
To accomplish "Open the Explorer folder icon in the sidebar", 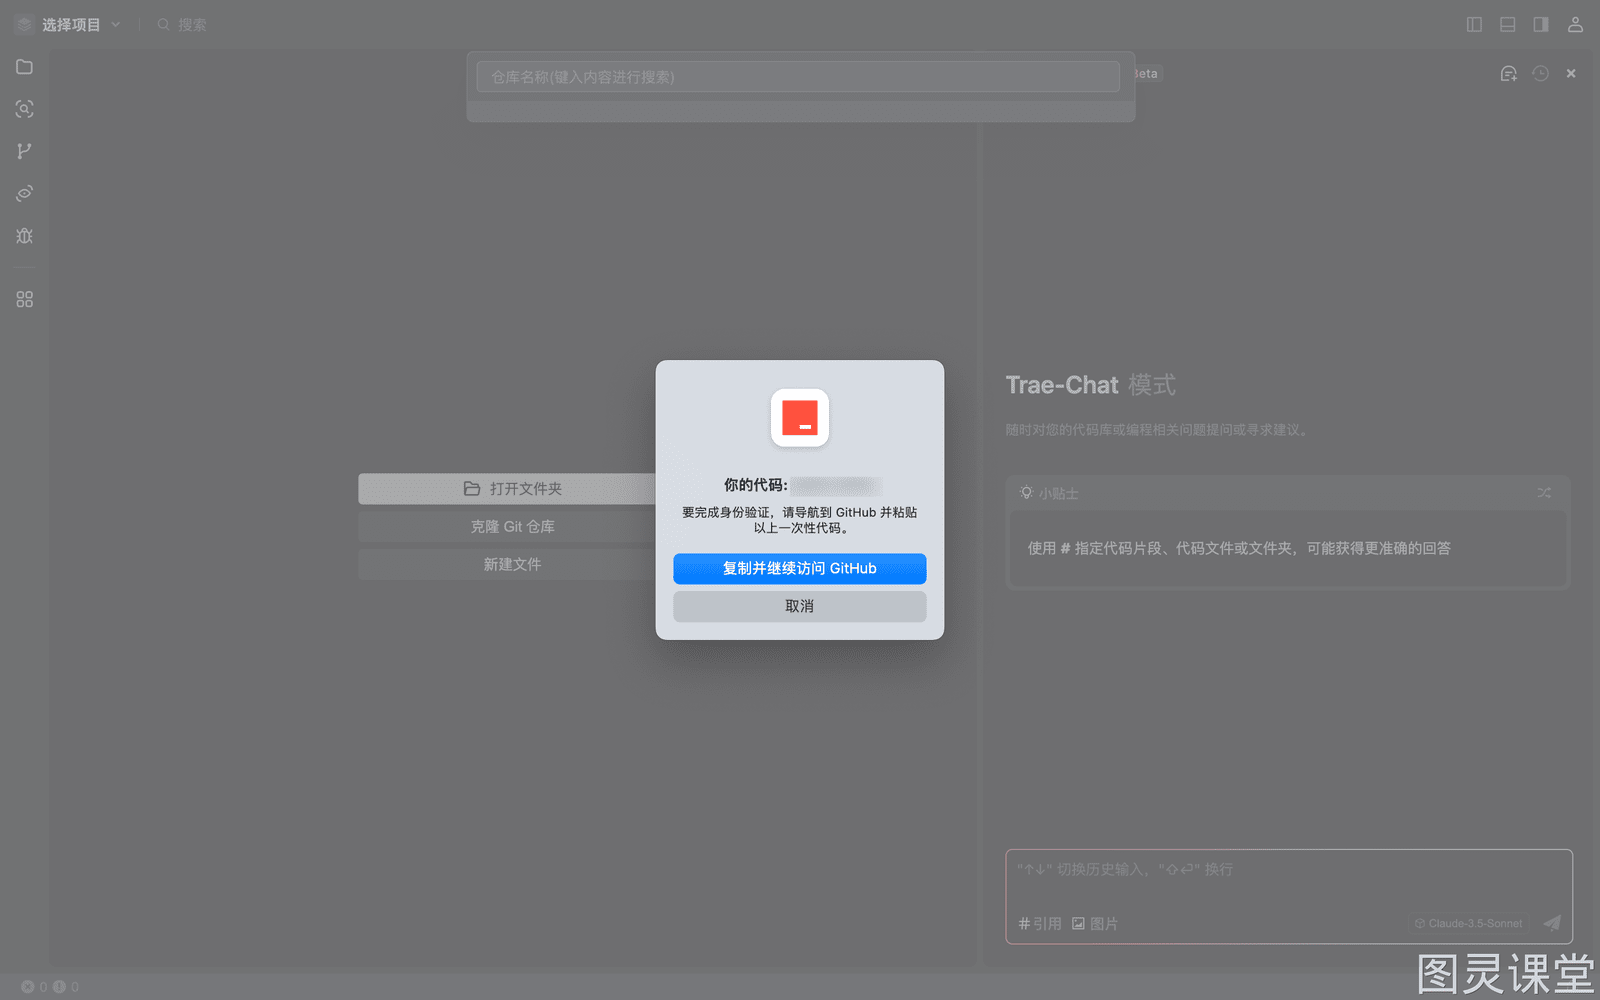I will pos(25,67).
